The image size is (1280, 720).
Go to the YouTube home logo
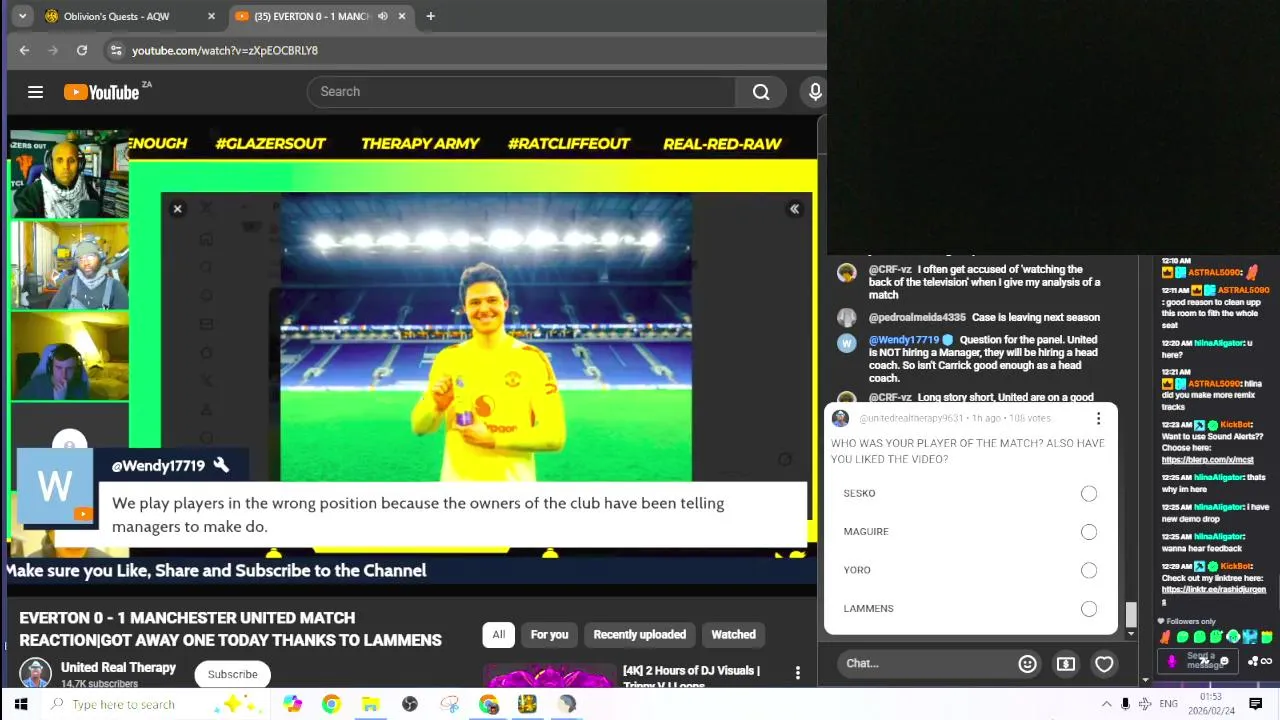point(102,92)
